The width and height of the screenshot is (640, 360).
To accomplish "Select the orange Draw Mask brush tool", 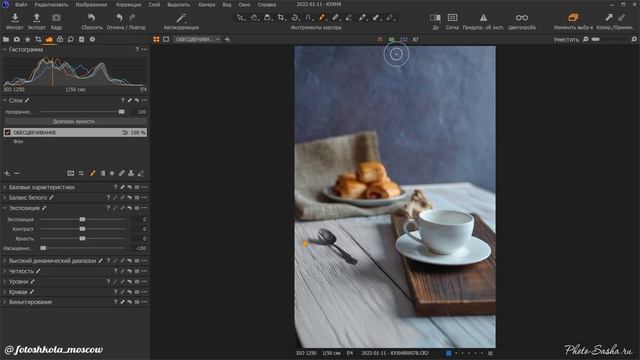I will tap(322, 18).
